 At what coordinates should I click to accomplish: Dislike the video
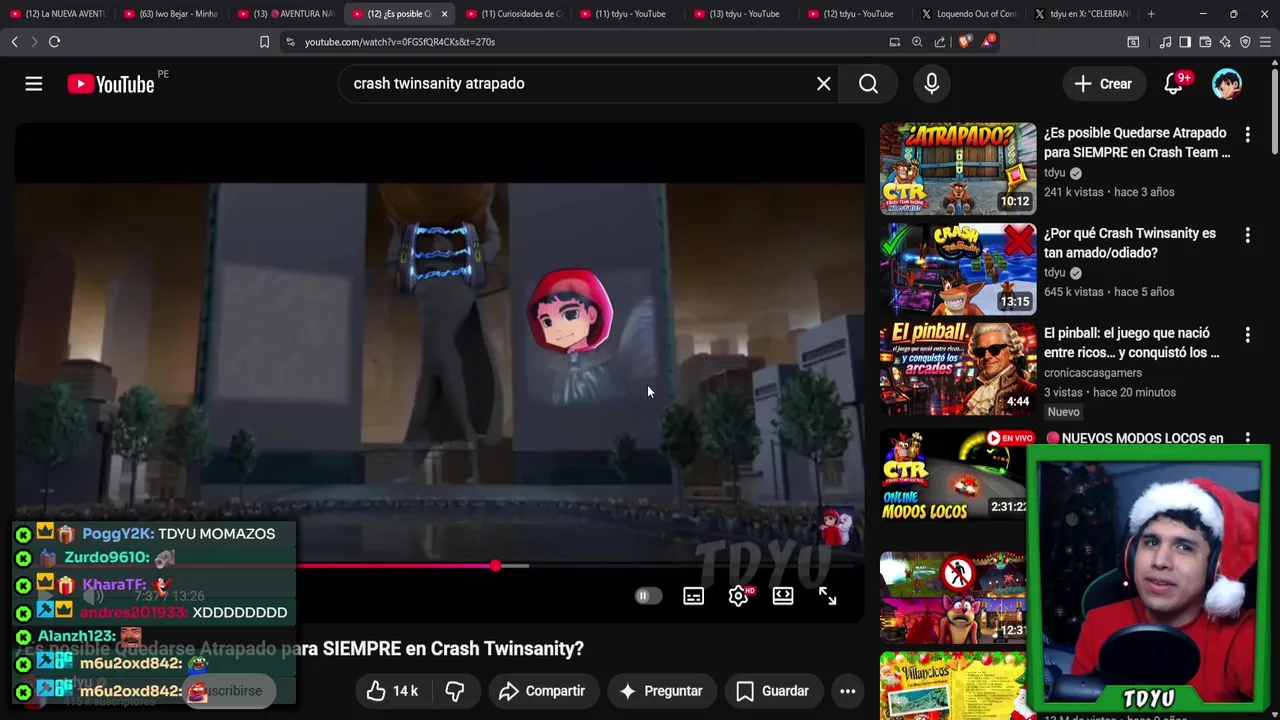click(x=455, y=691)
